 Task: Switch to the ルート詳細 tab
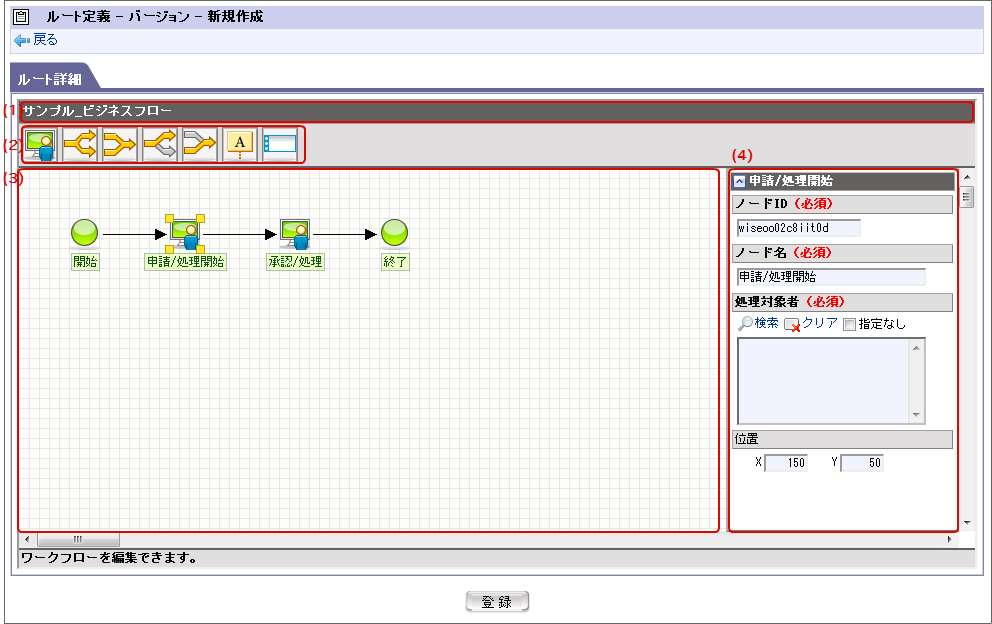coord(51,79)
